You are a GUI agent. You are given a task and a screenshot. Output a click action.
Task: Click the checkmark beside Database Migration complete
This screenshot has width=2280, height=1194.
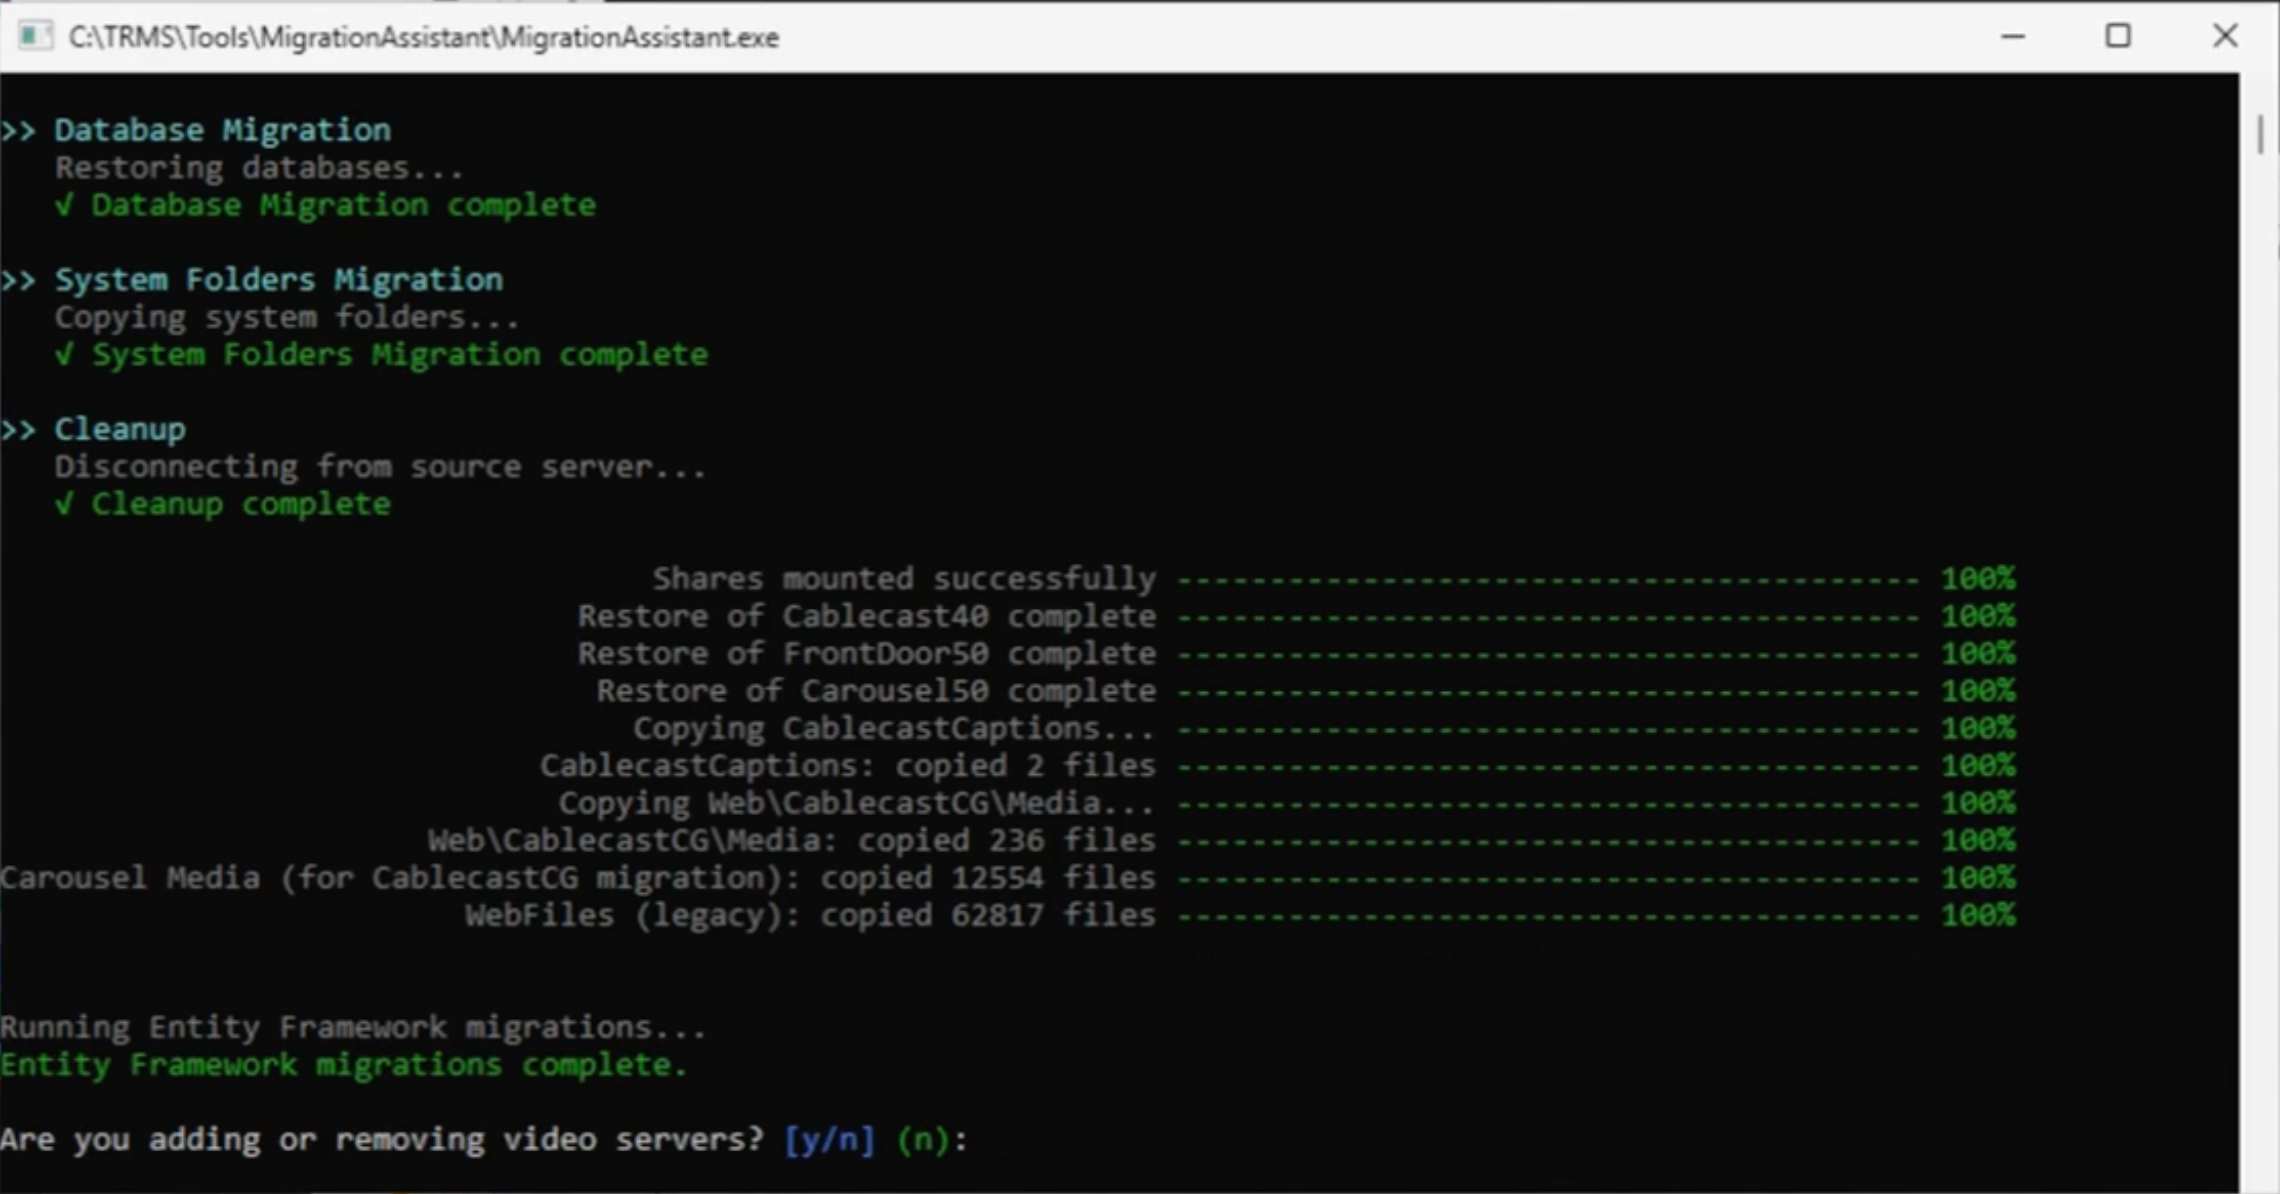[x=64, y=205]
